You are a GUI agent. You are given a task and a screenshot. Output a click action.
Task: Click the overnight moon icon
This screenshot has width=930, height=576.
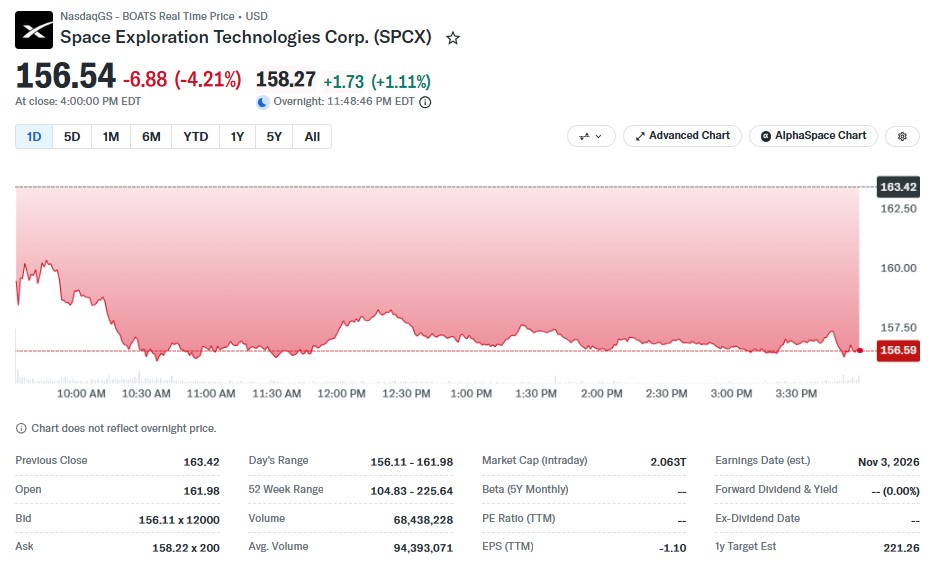[x=263, y=102]
